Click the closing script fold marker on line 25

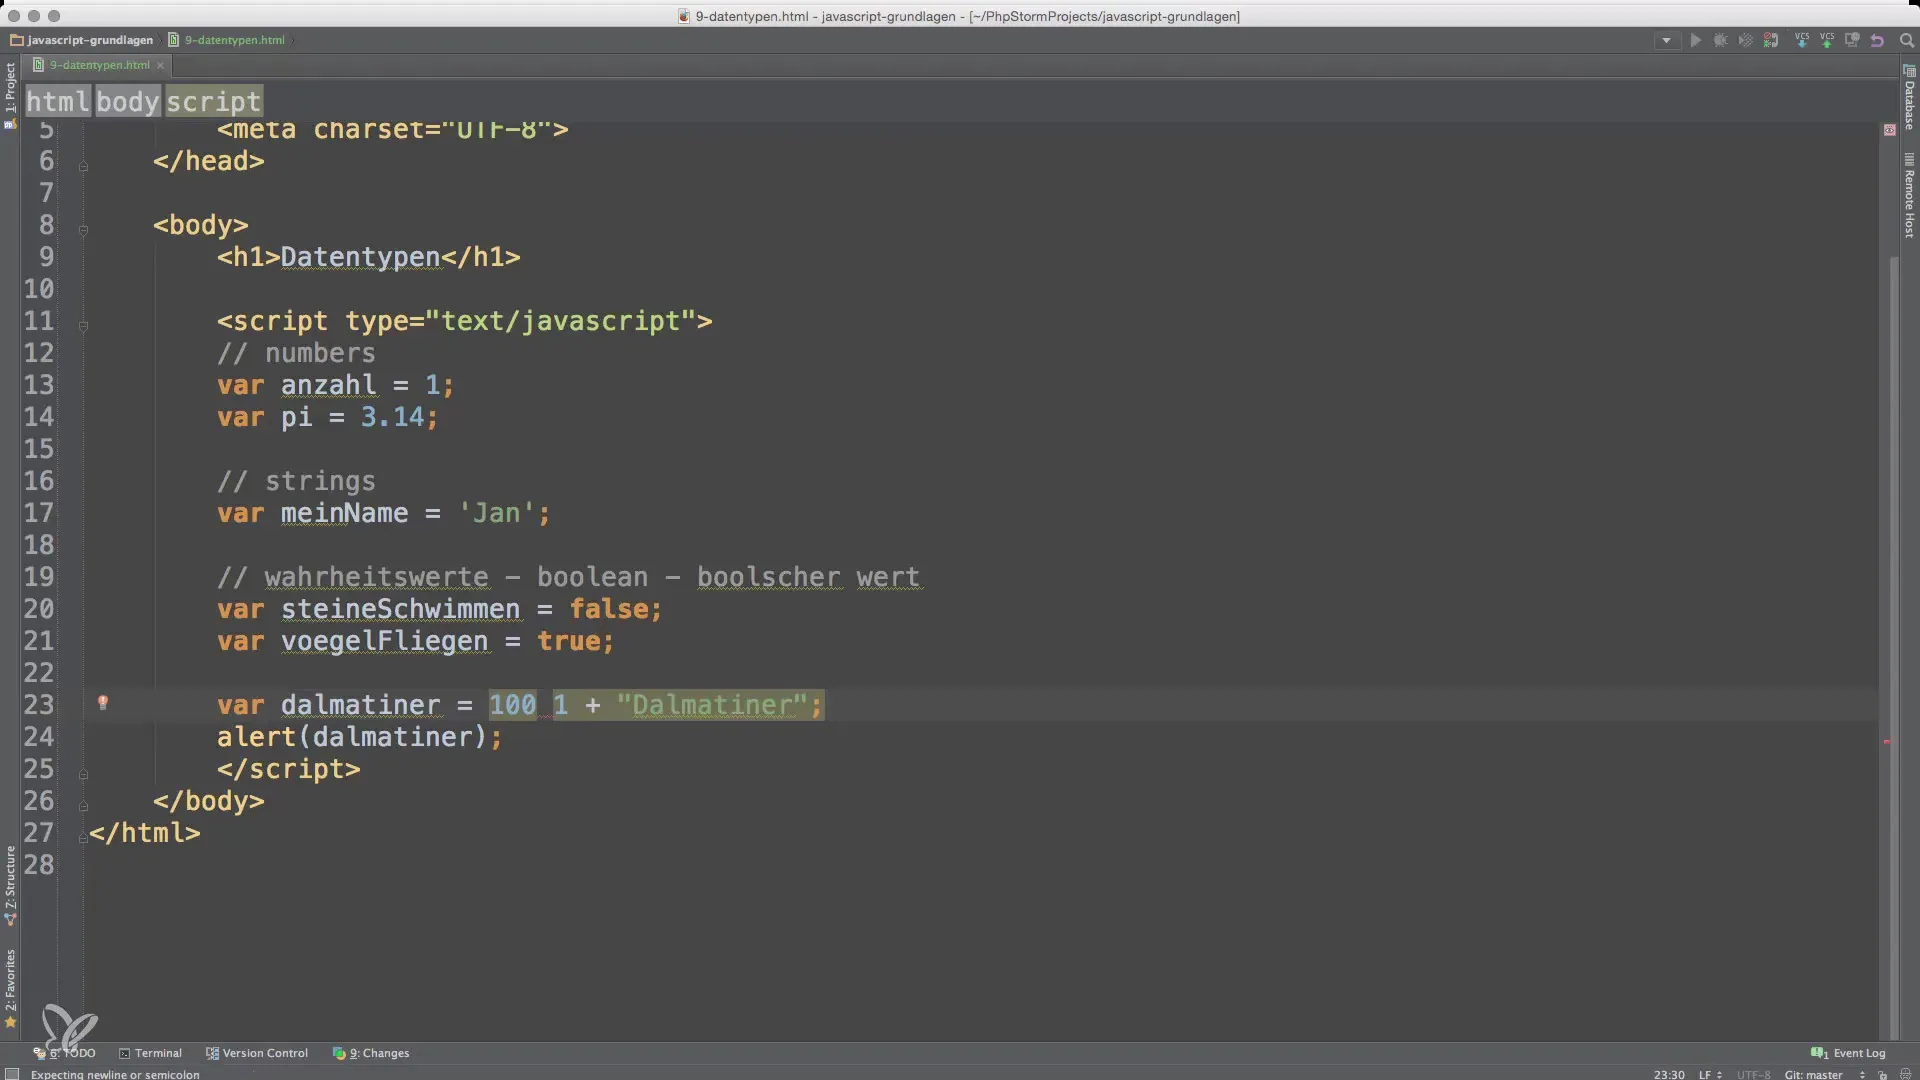coord(83,774)
